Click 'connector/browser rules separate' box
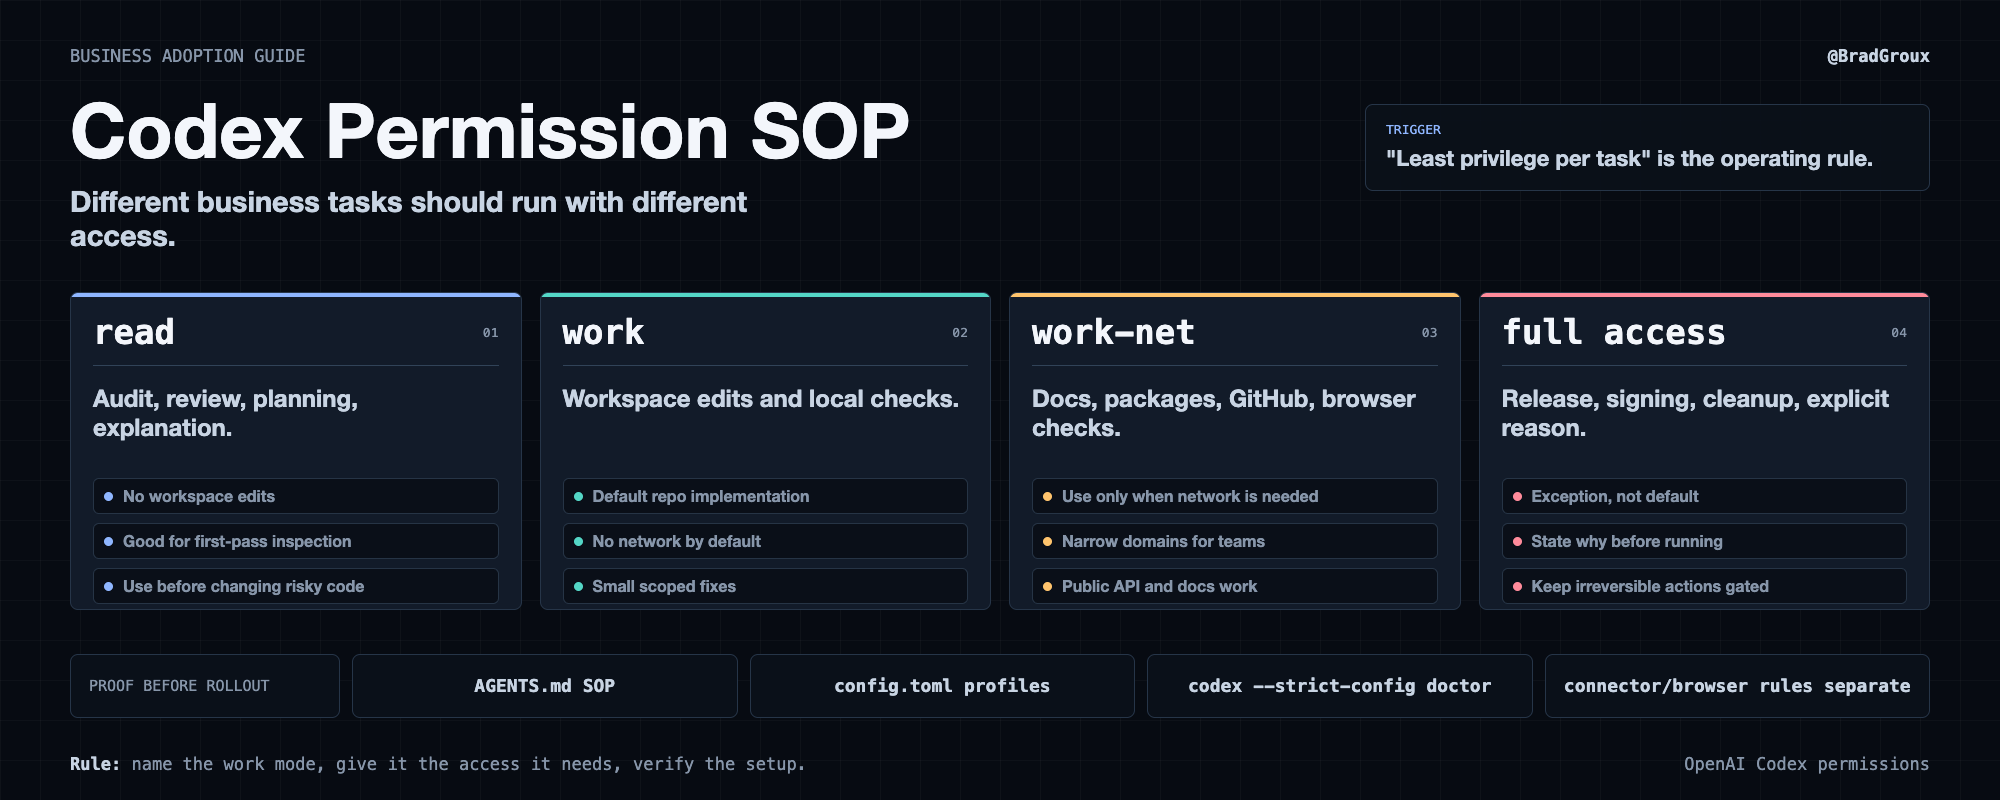The image size is (2000, 800). coord(1737,686)
